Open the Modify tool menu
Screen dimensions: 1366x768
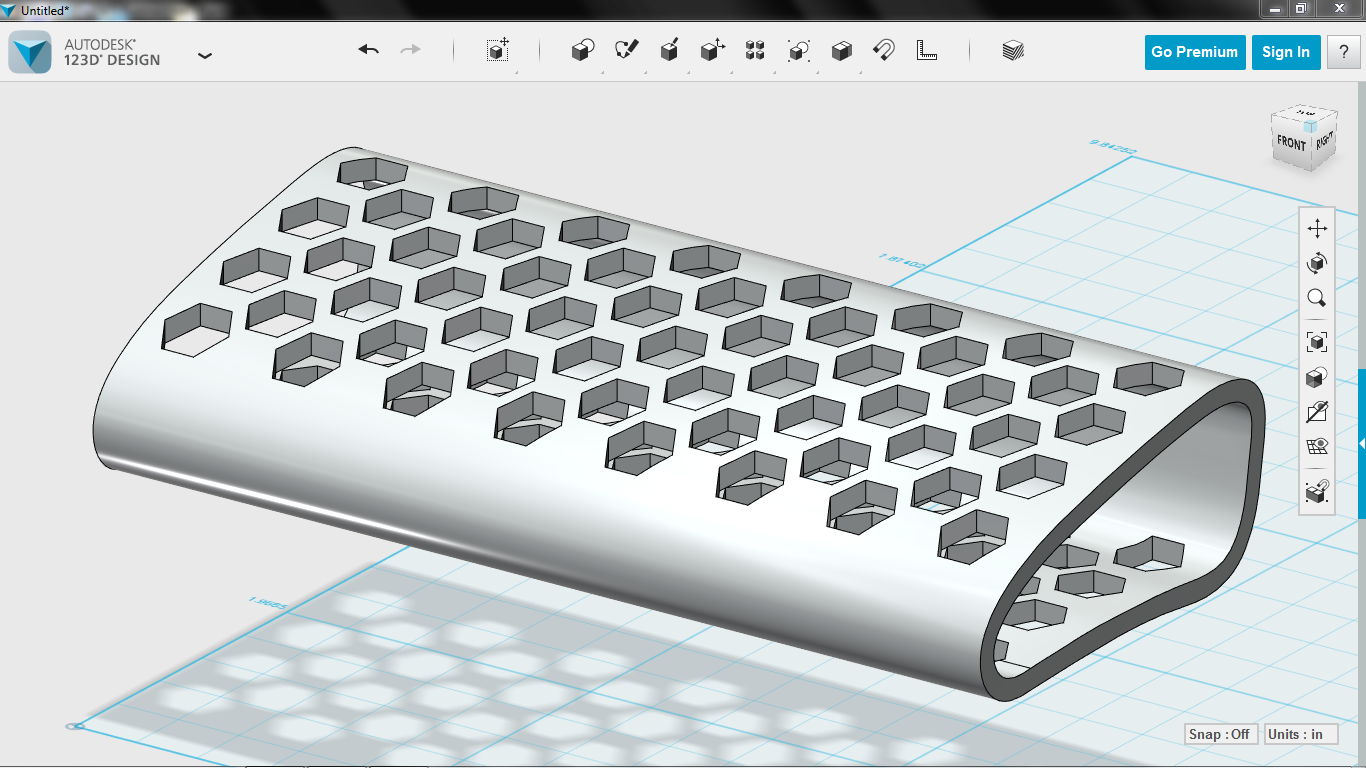[712, 50]
